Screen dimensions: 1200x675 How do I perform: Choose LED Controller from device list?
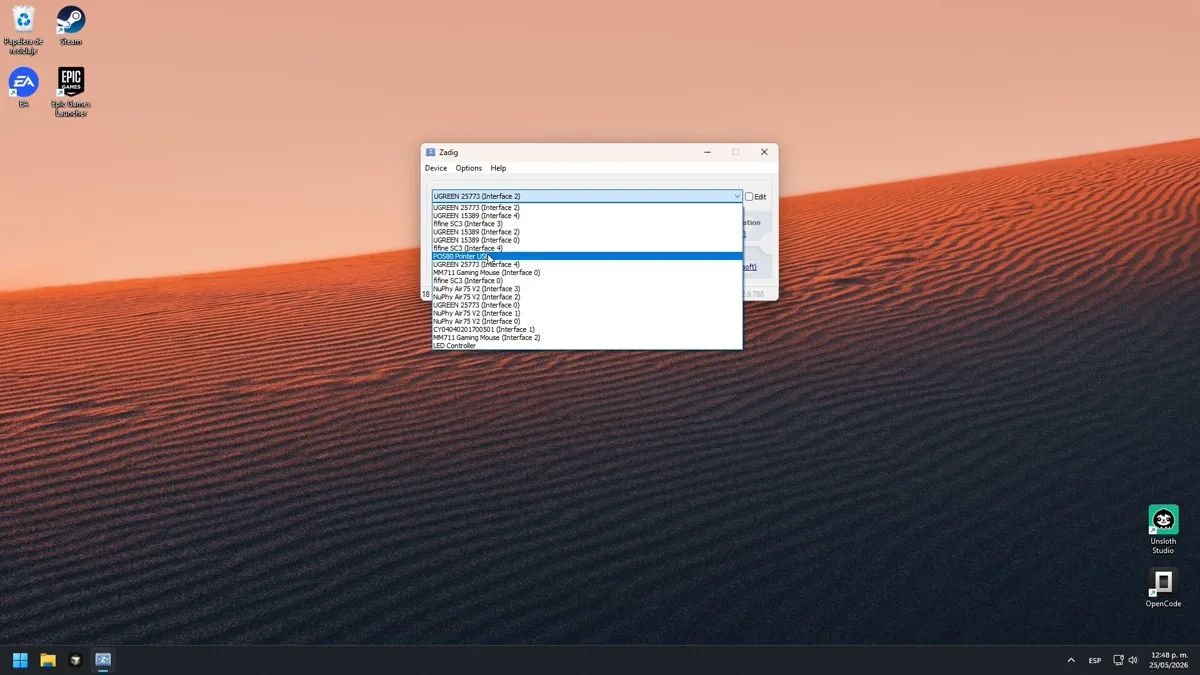tap(587, 345)
